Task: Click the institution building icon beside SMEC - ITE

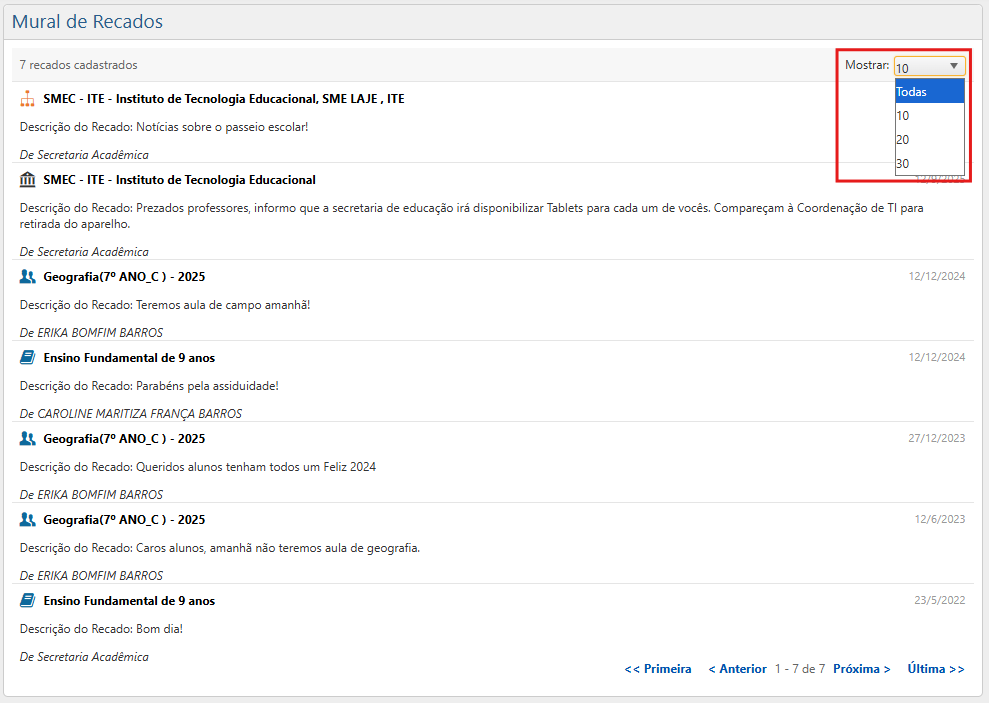Action: click(27, 180)
